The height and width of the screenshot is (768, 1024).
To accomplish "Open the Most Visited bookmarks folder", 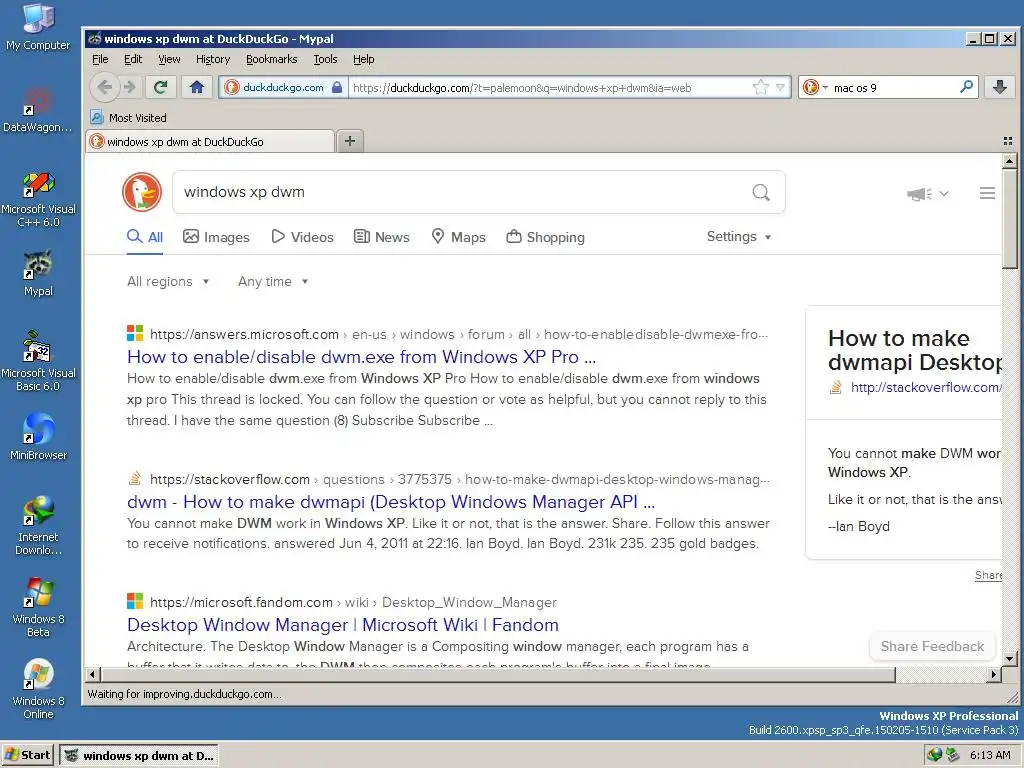I will point(129,118).
